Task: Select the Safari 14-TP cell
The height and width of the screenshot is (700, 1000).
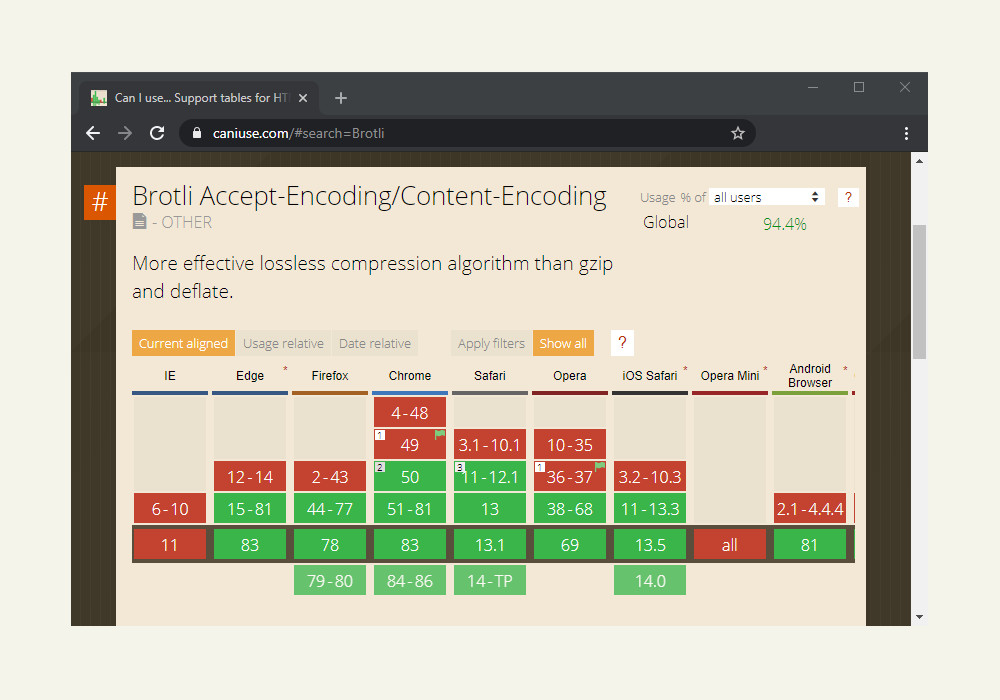Action: (x=490, y=580)
